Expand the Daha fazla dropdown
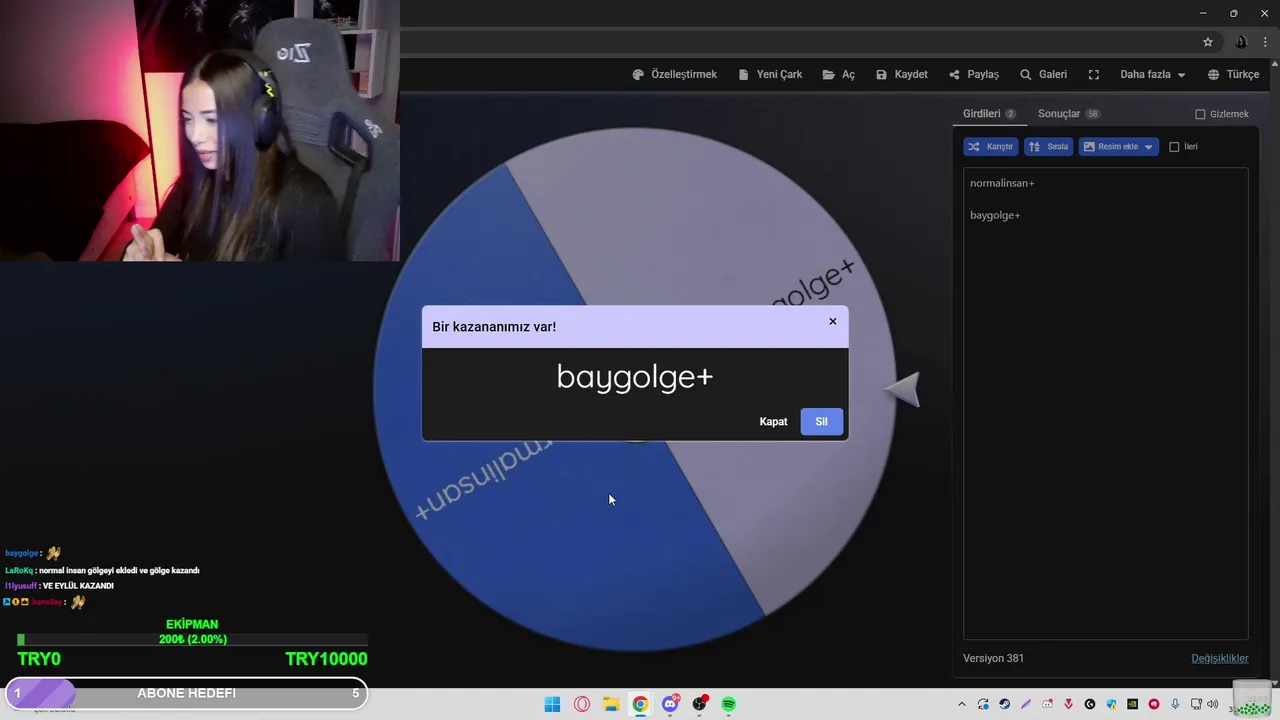 pos(1152,75)
